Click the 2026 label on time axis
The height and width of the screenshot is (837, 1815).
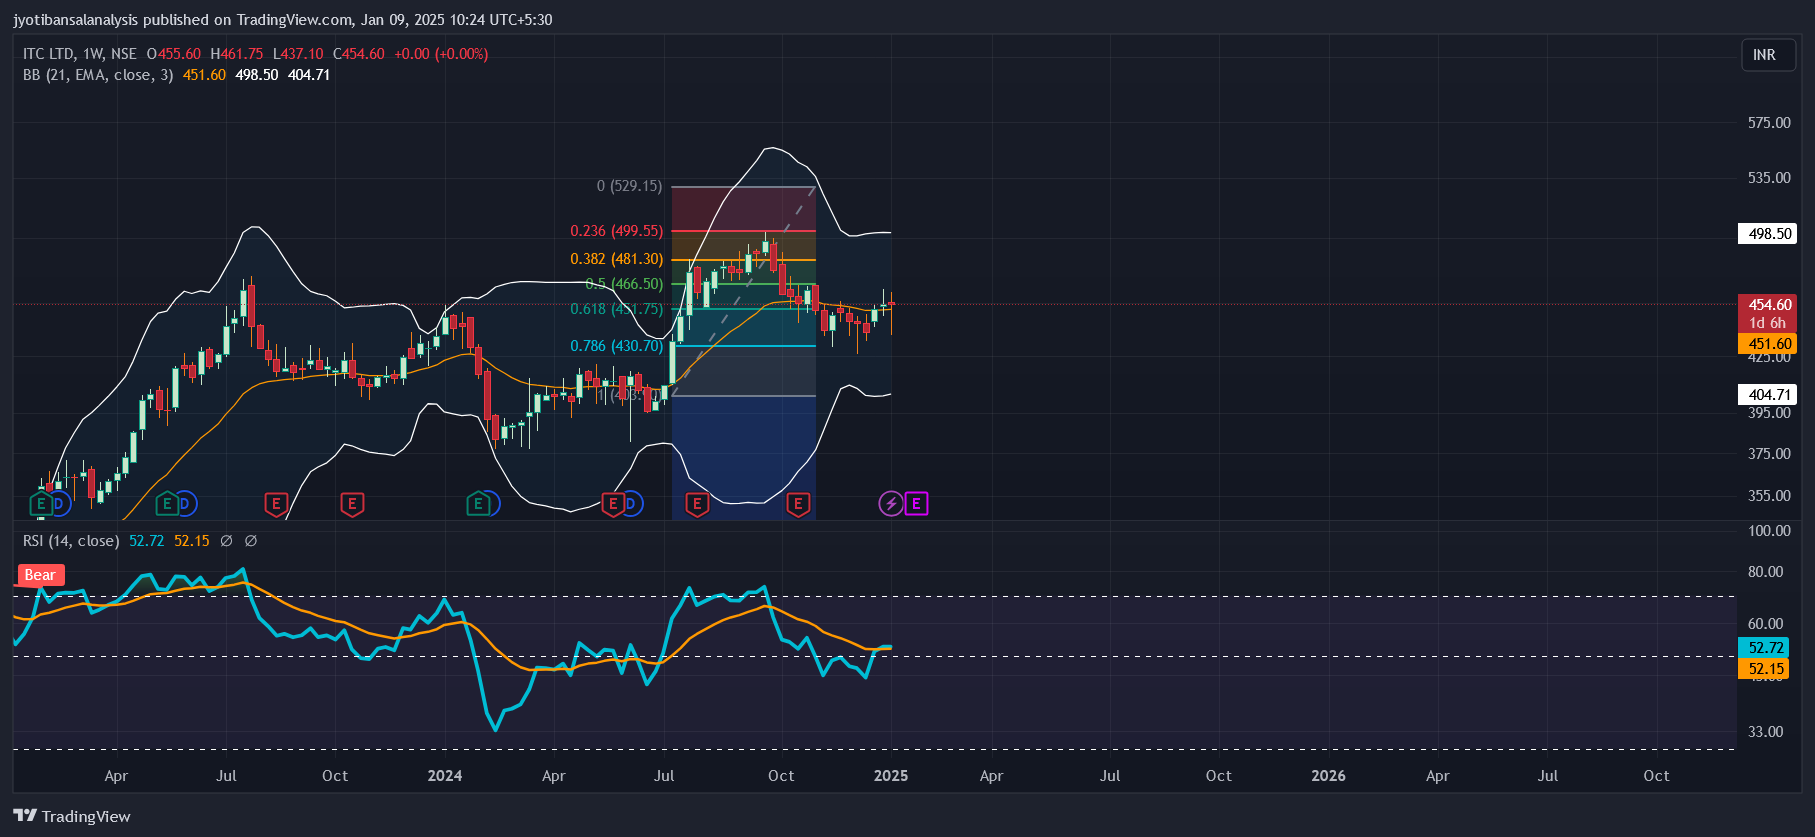pos(1328,776)
